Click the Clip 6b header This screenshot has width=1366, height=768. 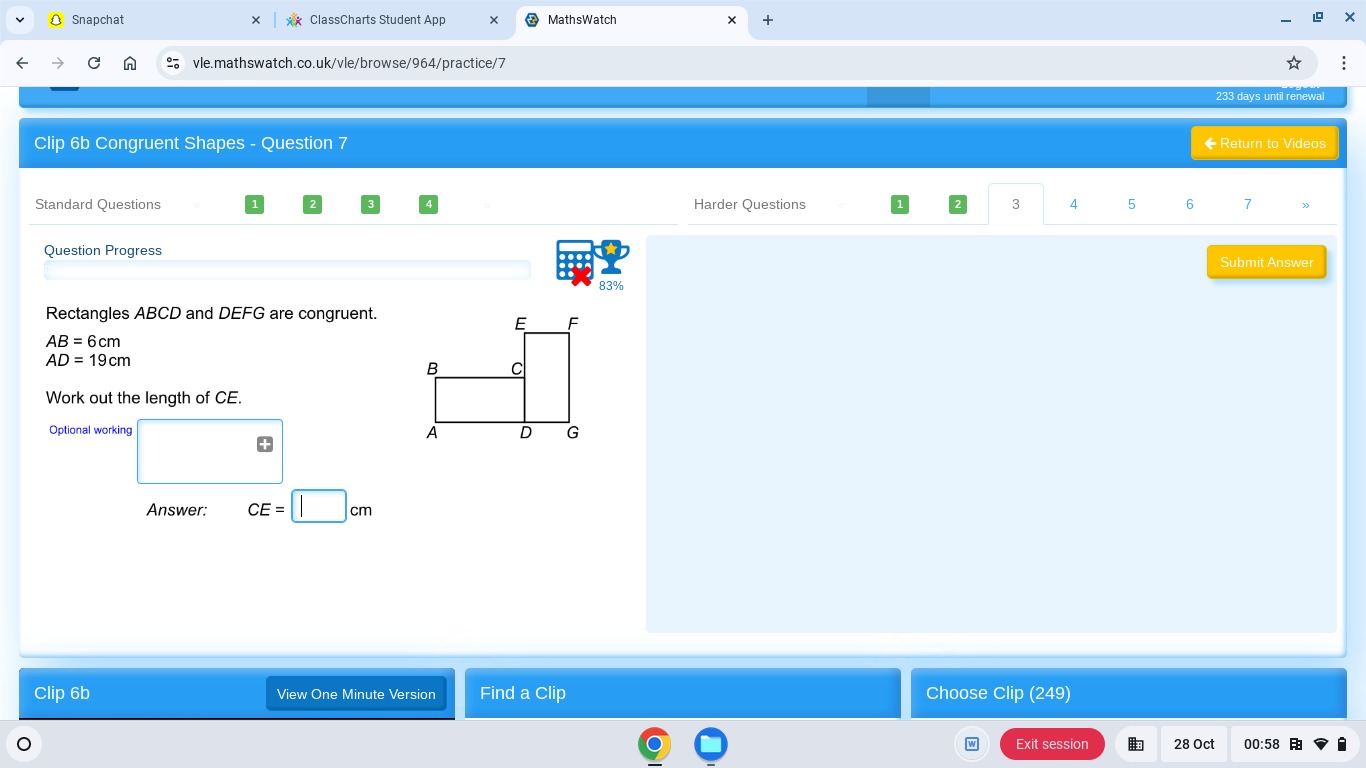(x=62, y=693)
